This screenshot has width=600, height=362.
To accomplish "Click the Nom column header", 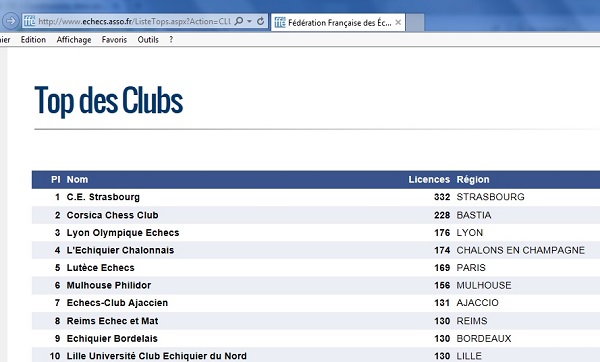I will pos(77,179).
